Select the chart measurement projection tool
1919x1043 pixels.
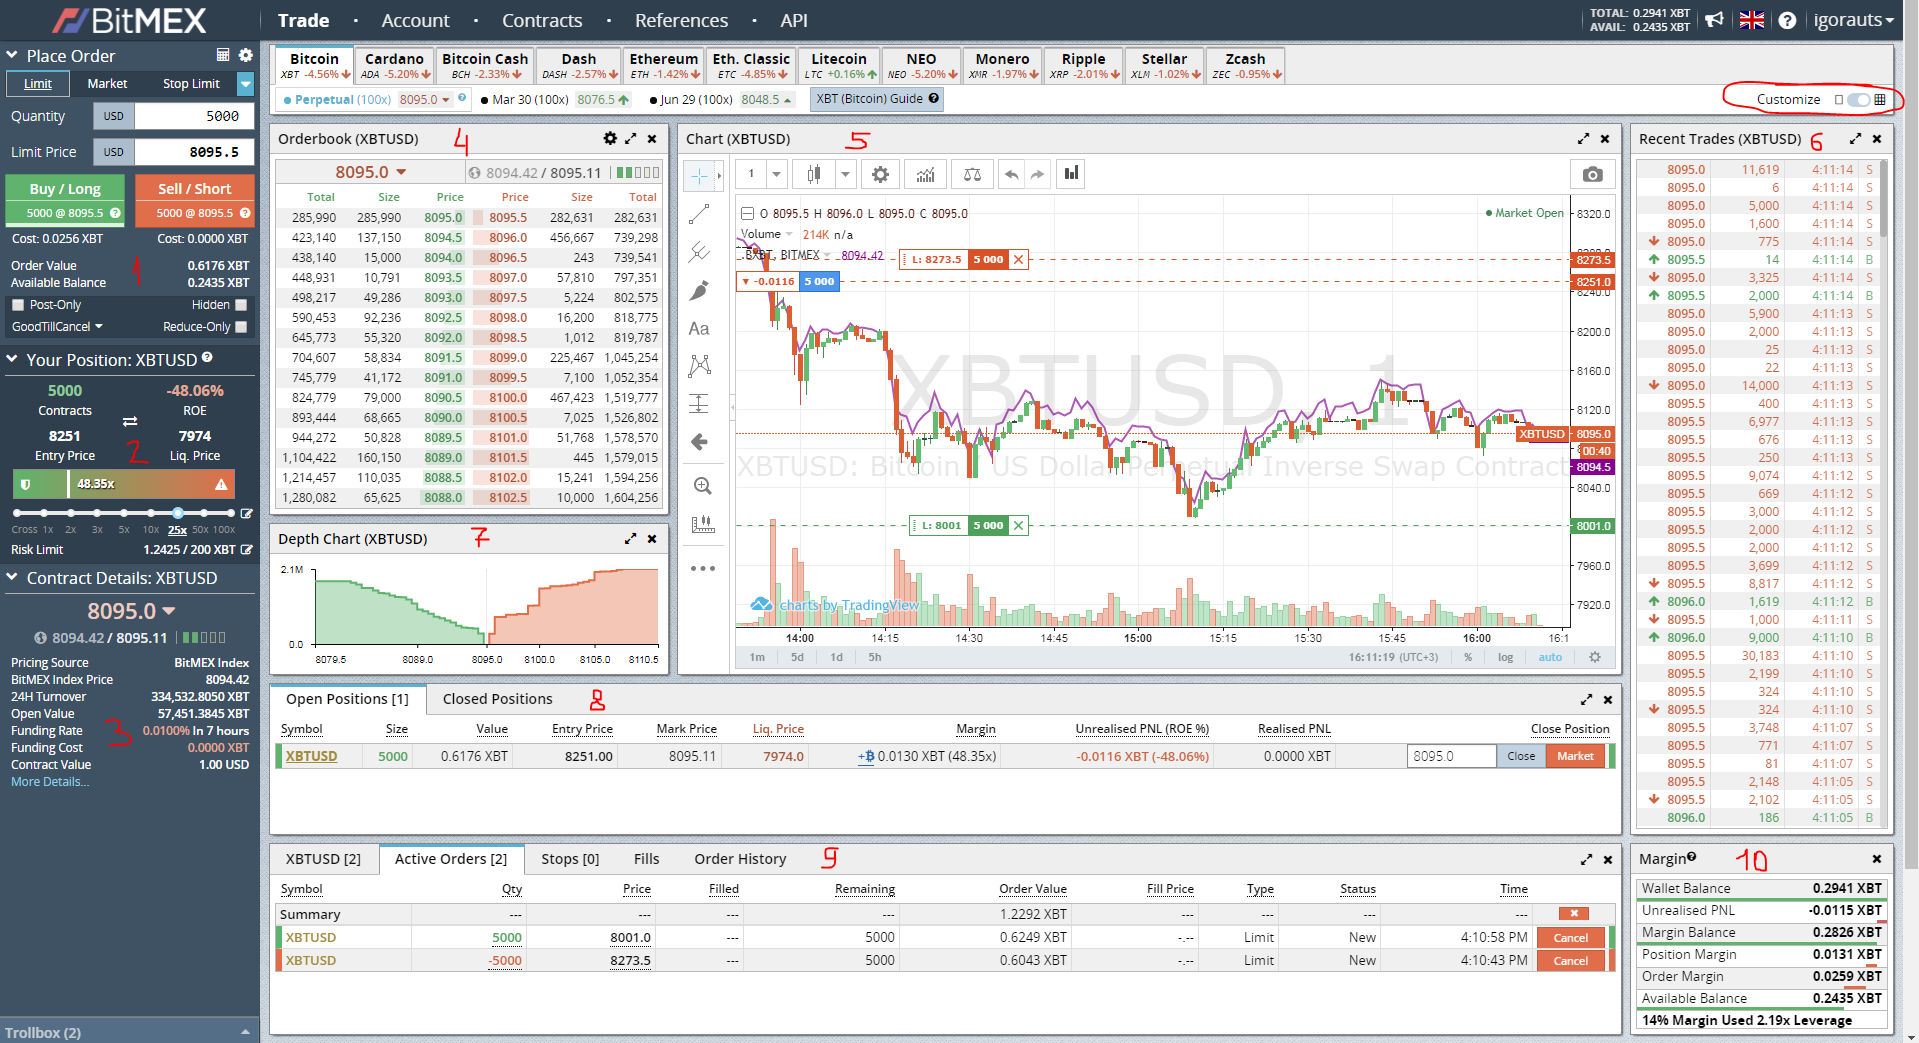[700, 404]
